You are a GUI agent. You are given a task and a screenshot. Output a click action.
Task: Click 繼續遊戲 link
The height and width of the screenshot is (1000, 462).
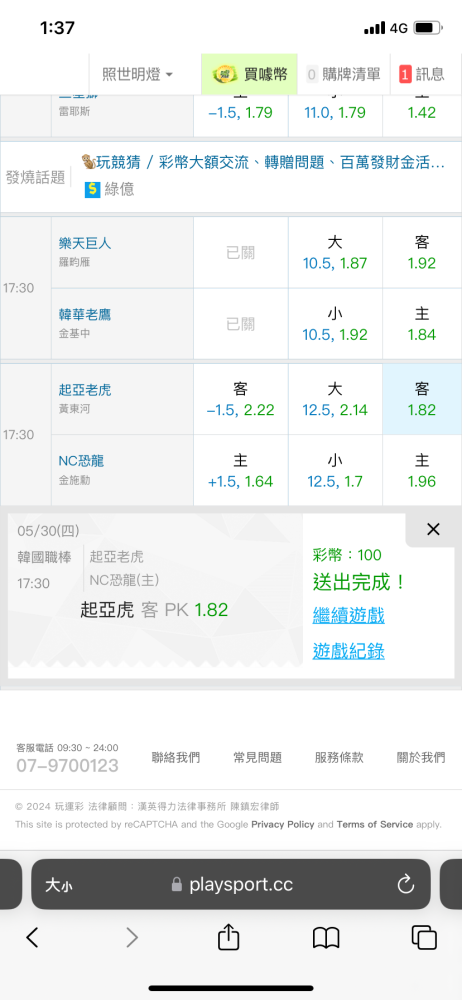click(x=348, y=616)
